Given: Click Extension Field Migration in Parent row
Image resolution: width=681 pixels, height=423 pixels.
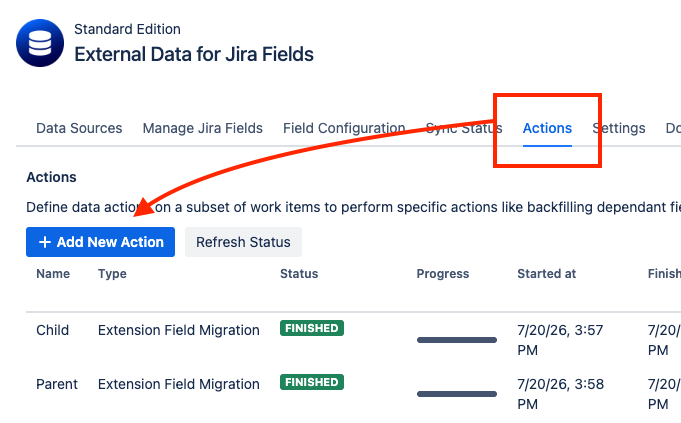Looking at the screenshot, I should 179,384.
